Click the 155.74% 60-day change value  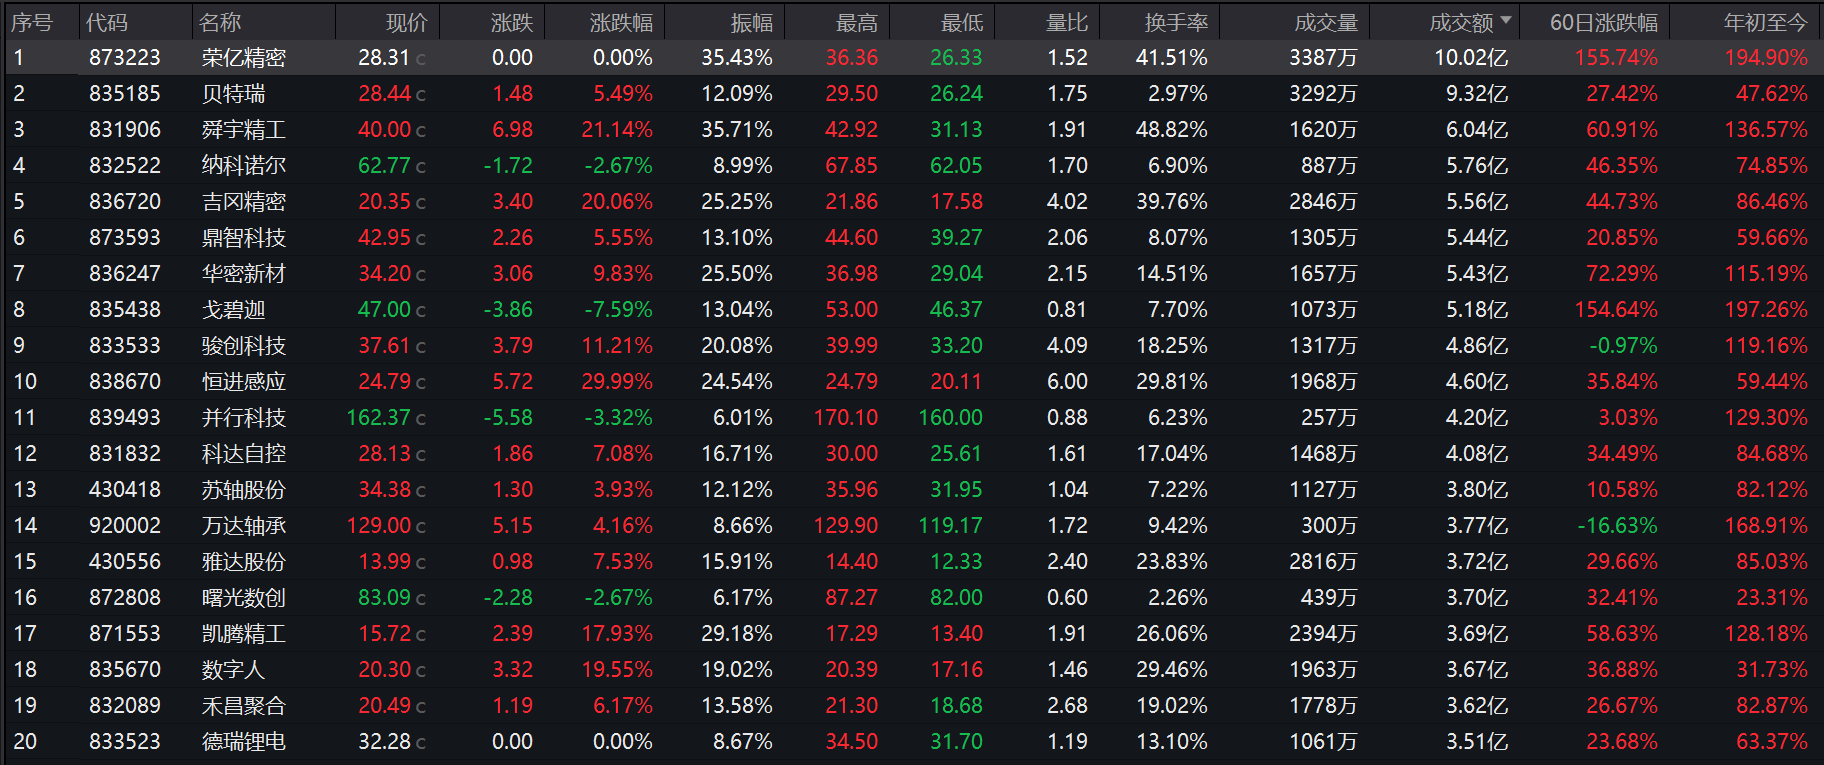tap(1616, 58)
